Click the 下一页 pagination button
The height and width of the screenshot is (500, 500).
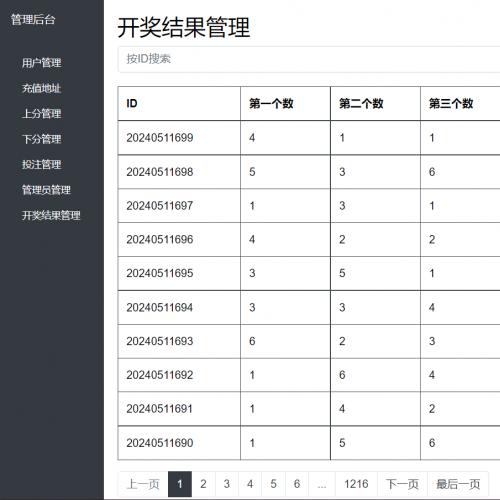[402, 484]
